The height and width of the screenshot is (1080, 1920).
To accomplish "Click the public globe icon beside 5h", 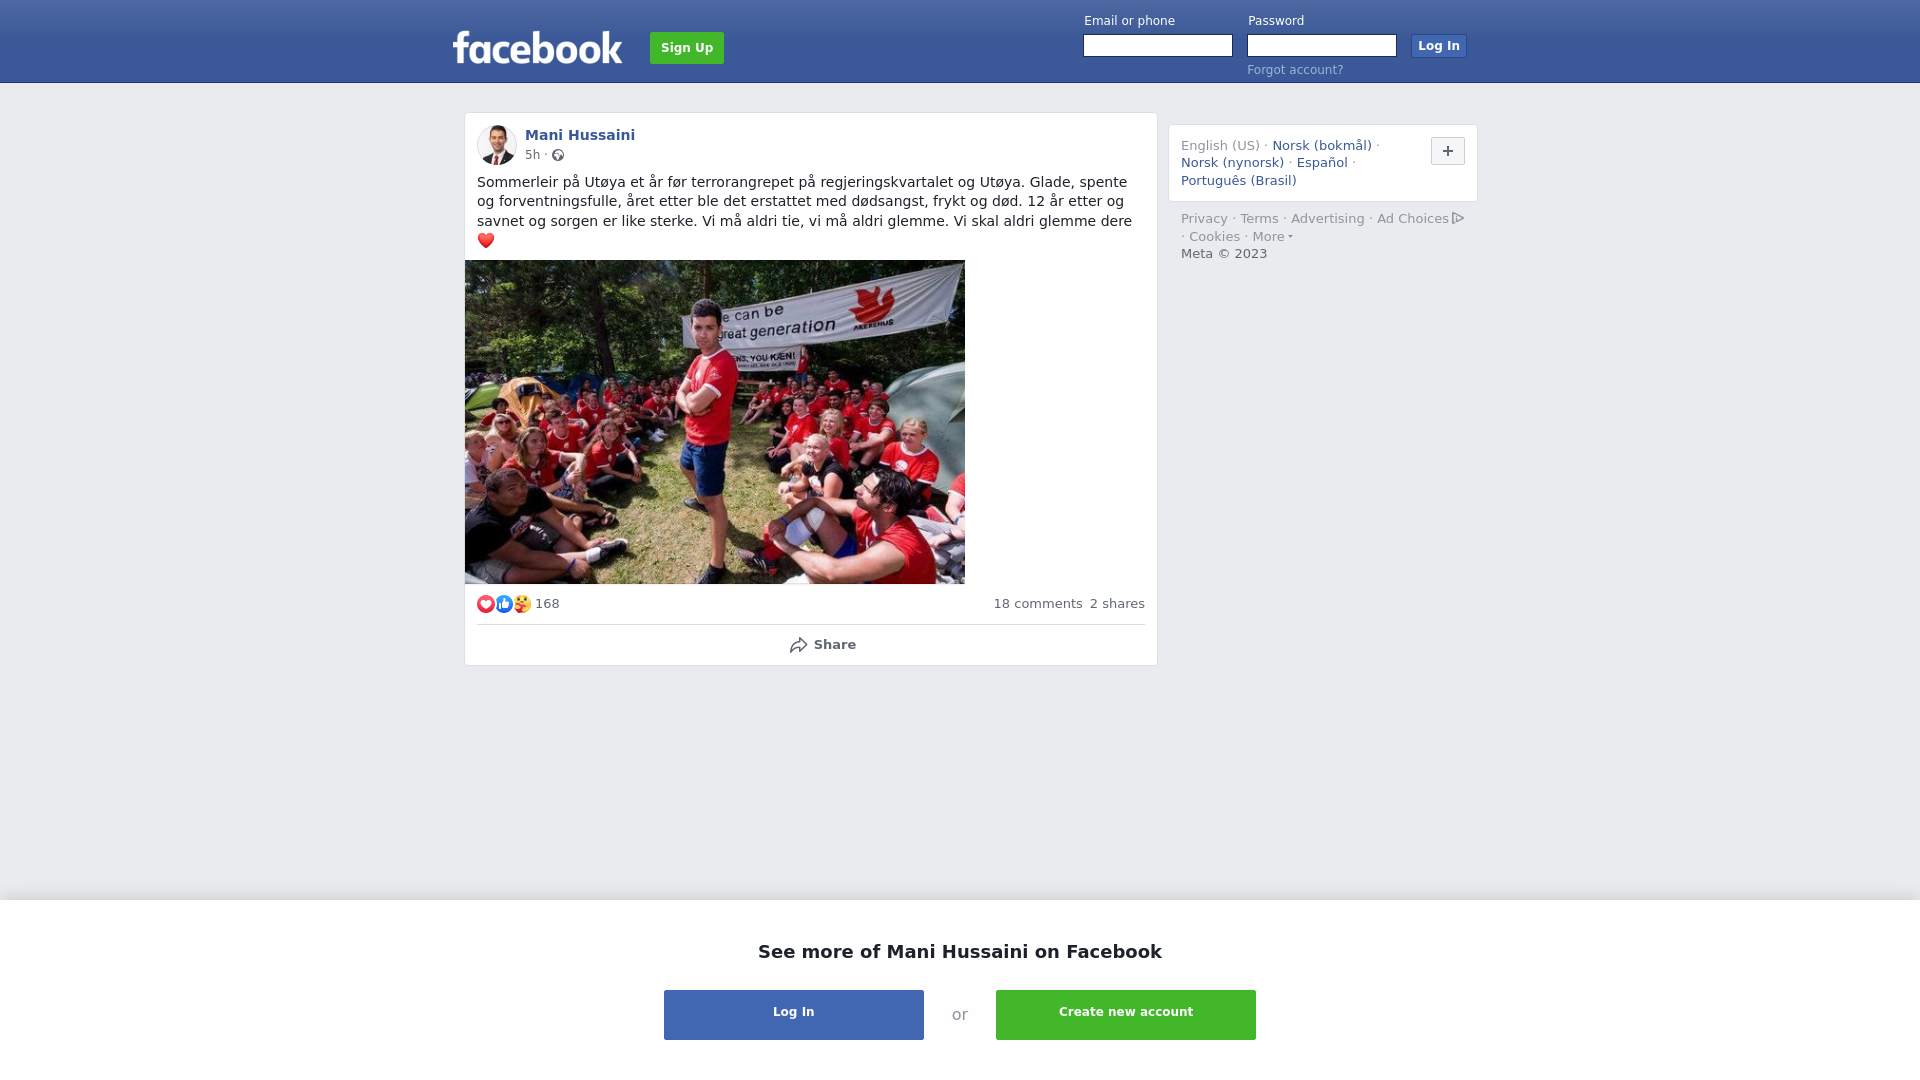I will [x=558, y=155].
